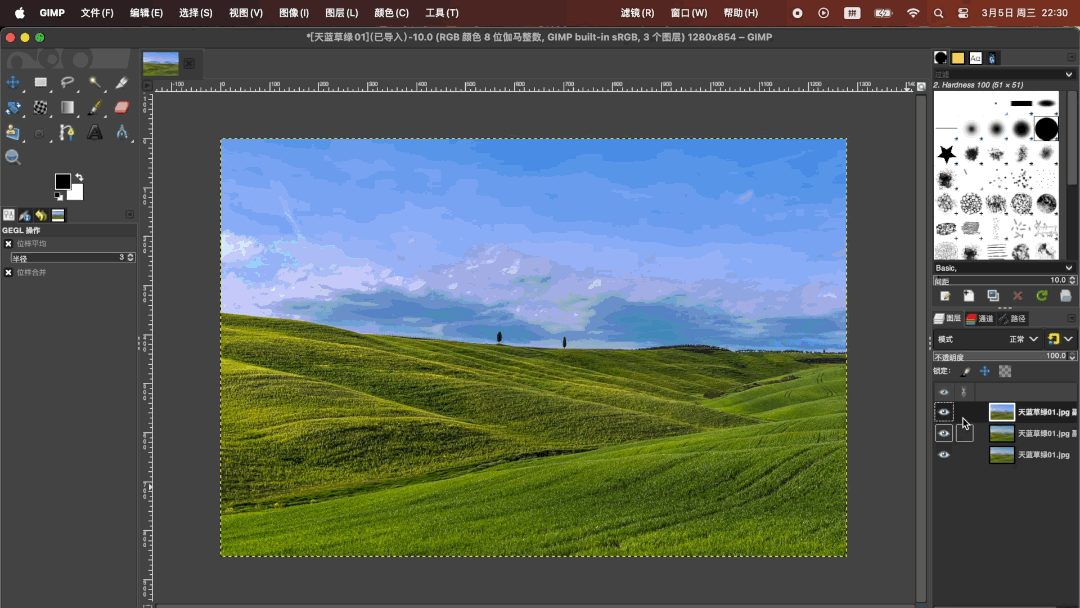
Task: Open the layer 模式 正常 dropdown
Action: [x=1023, y=339]
